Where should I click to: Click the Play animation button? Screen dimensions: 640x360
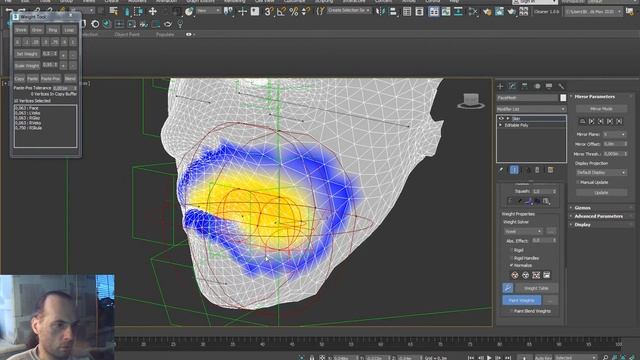coord(489,358)
